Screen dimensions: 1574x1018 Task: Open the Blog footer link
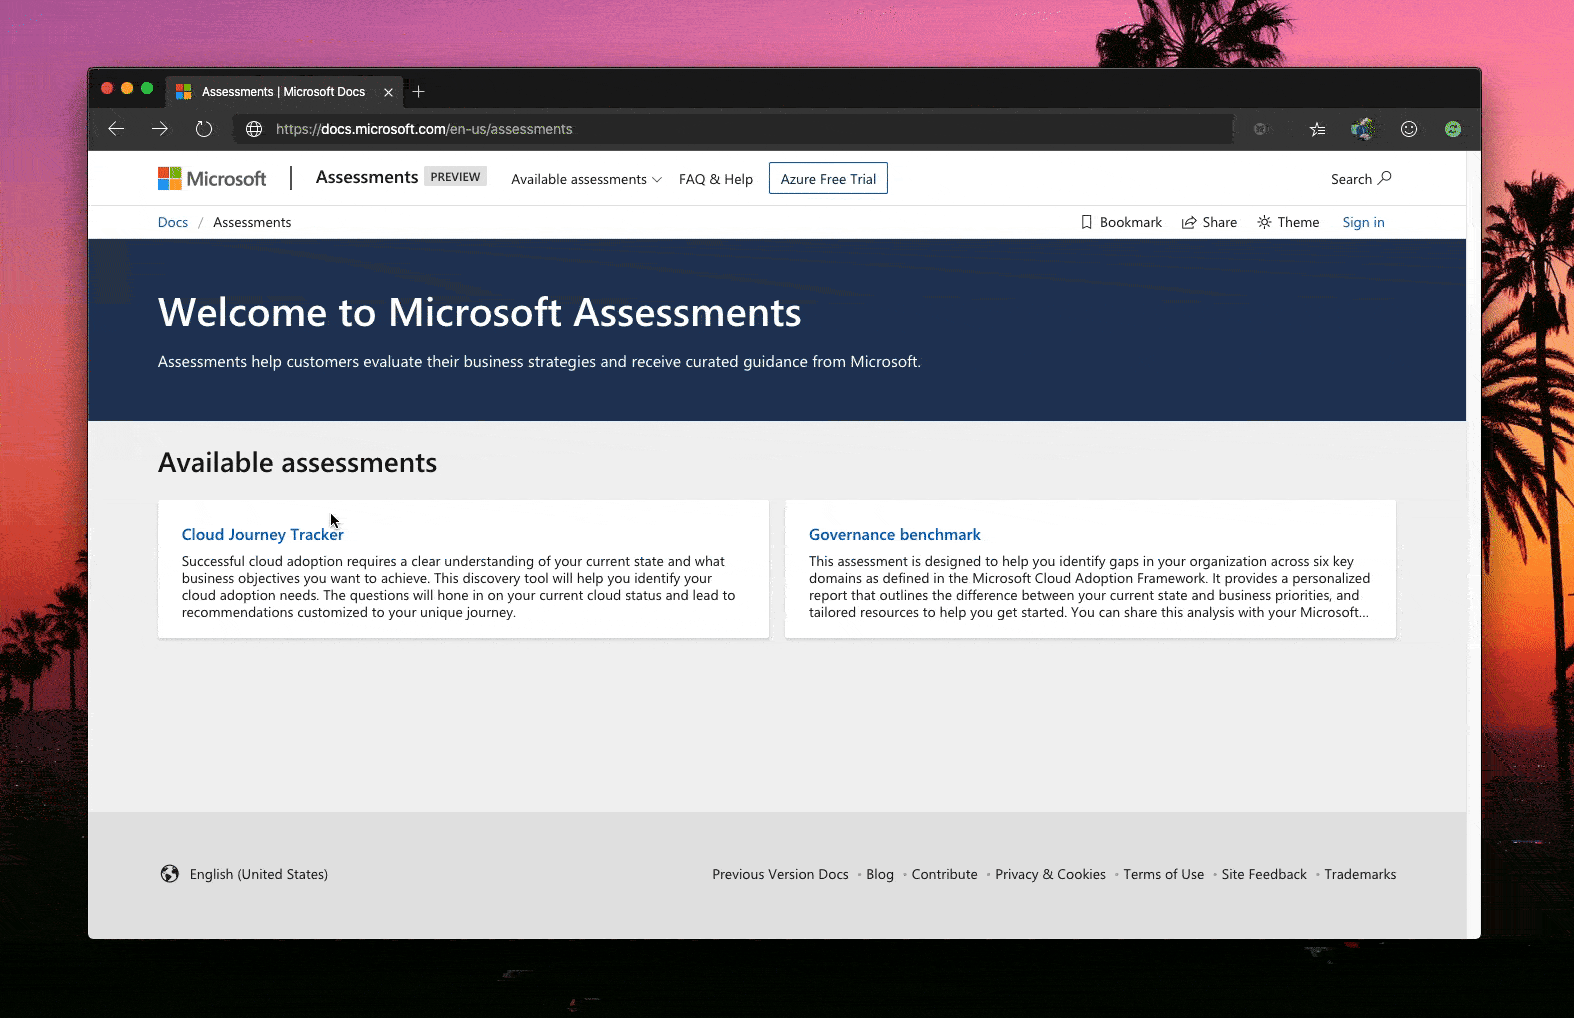(880, 874)
